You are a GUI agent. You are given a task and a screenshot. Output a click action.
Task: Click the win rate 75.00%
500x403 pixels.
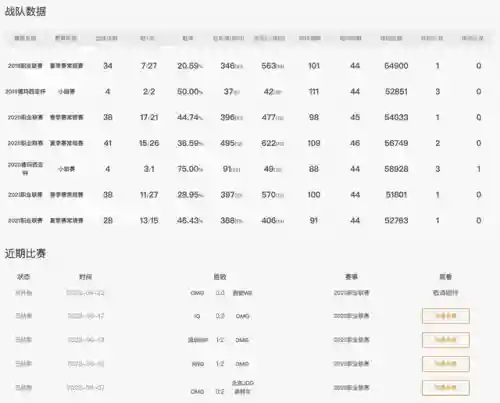point(190,169)
